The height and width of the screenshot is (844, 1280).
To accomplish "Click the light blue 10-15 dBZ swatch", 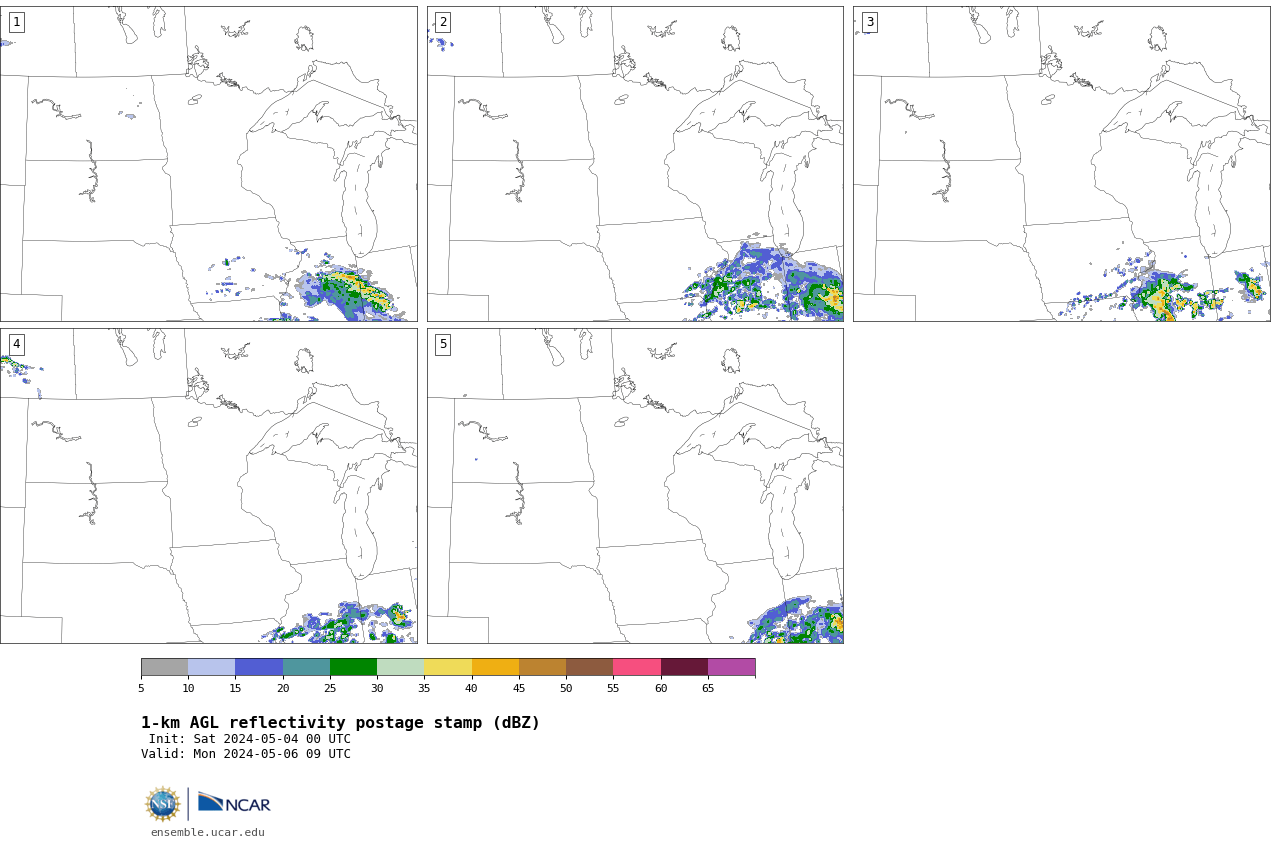I will click(212, 667).
